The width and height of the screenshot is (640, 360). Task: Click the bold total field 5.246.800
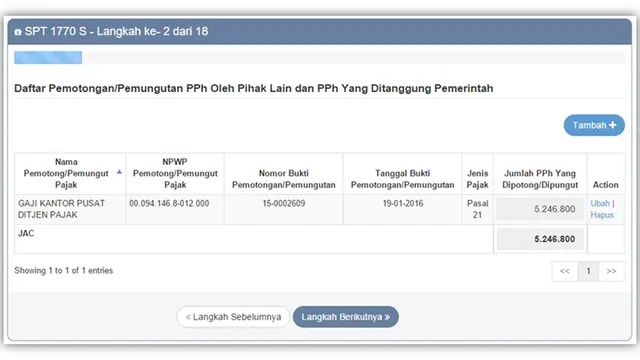click(540, 239)
